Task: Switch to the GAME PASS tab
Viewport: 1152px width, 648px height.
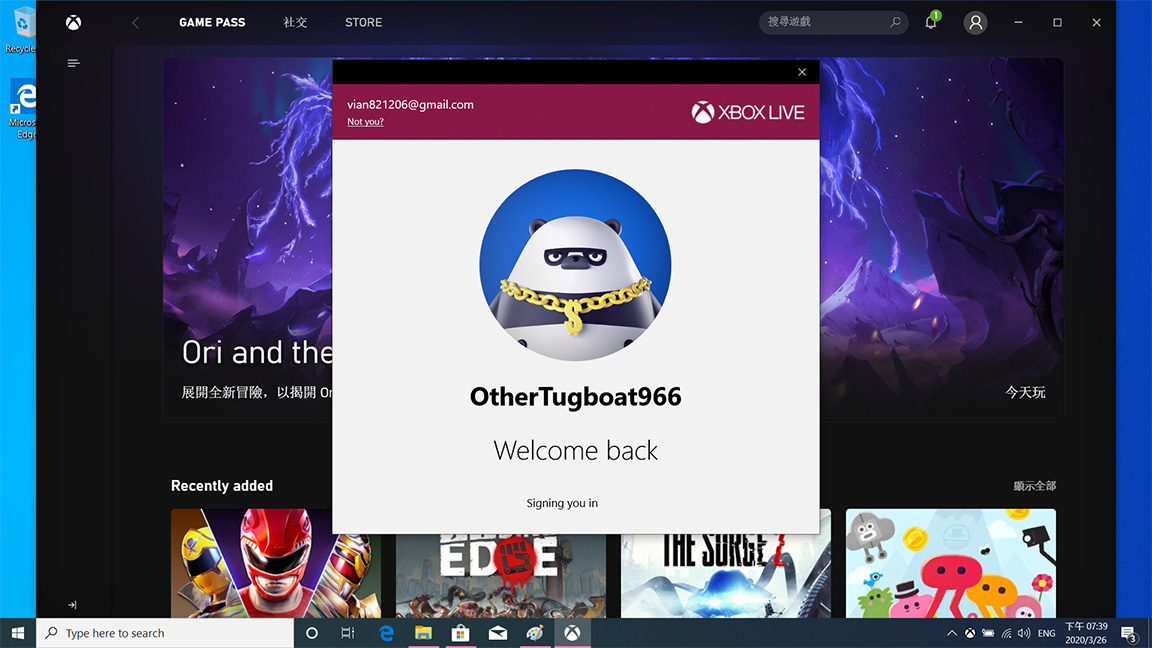Action: (212, 22)
